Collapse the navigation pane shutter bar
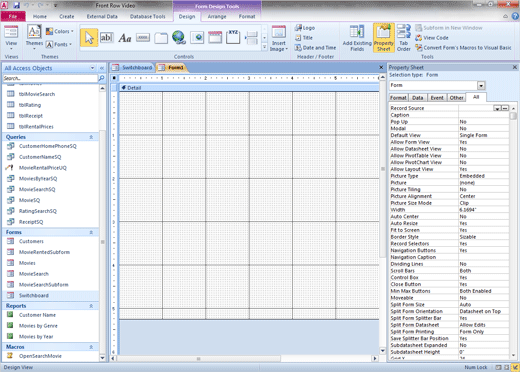This screenshot has width=520, height=372. click(102, 68)
